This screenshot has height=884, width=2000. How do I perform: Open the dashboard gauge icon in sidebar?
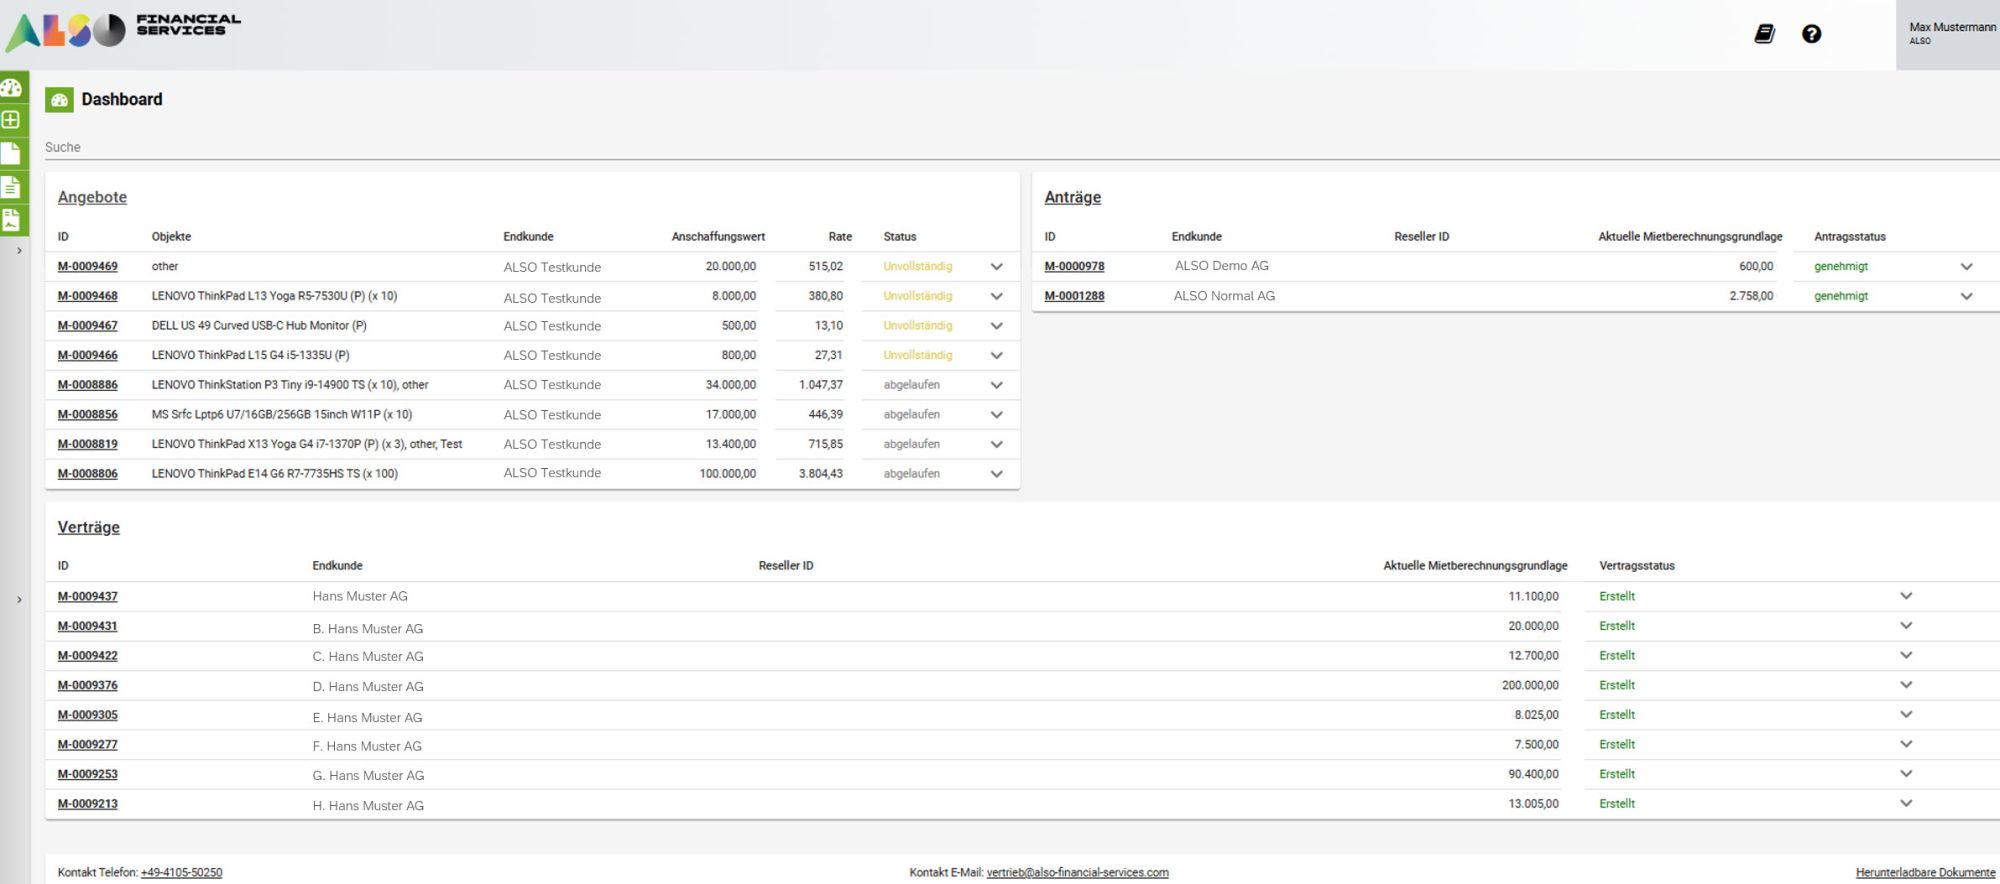[12, 87]
